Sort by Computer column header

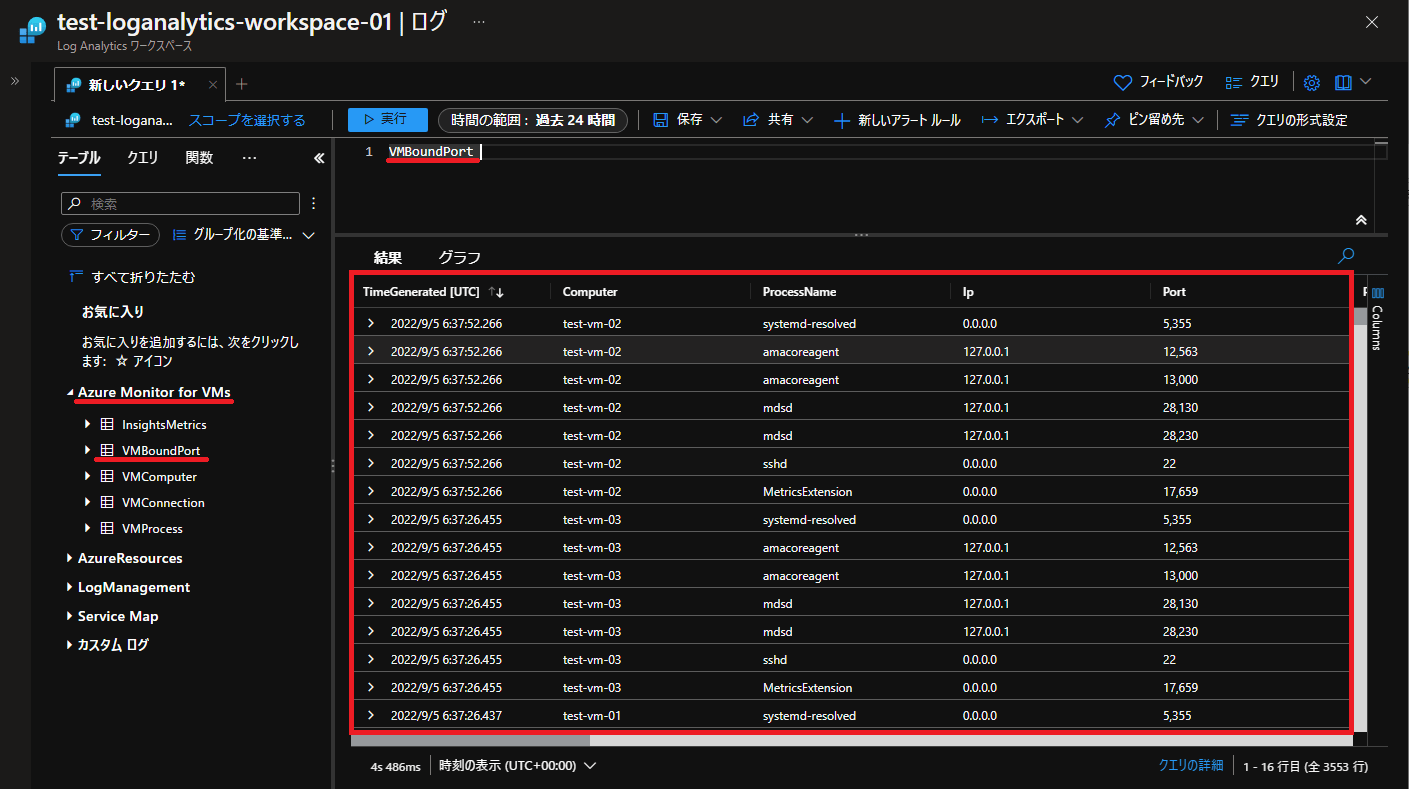(x=590, y=292)
